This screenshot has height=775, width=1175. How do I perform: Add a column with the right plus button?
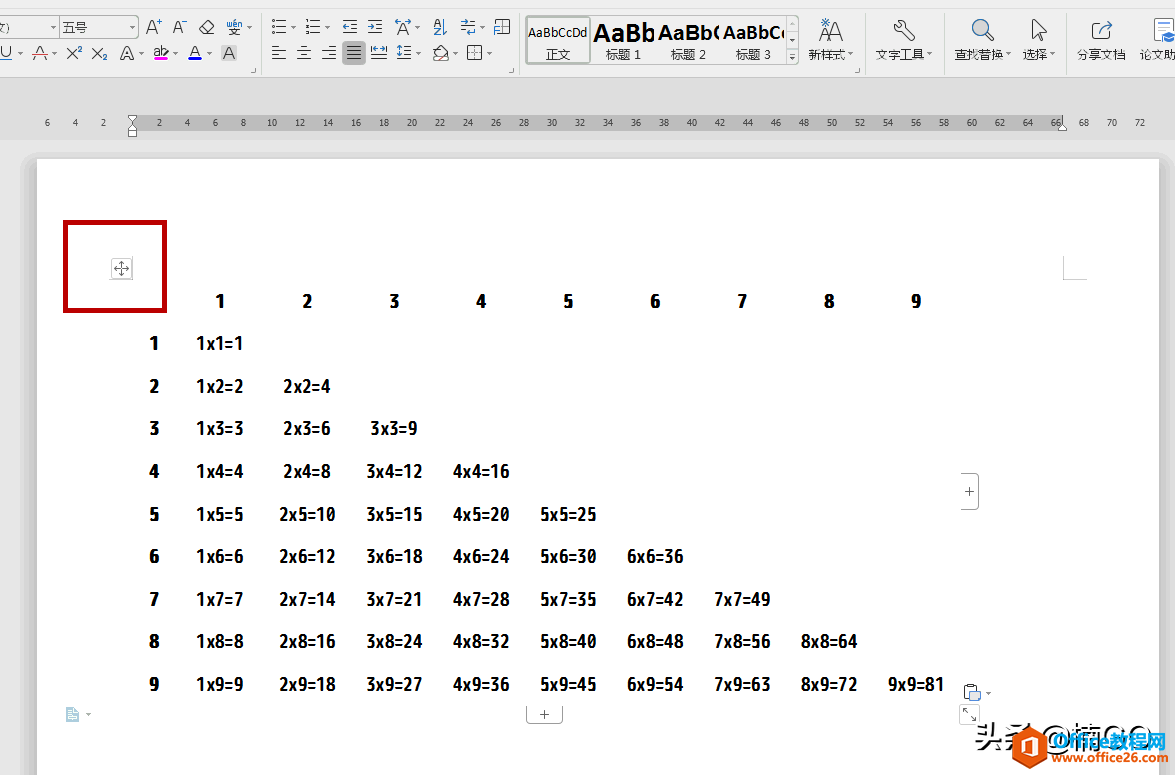[x=970, y=492]
